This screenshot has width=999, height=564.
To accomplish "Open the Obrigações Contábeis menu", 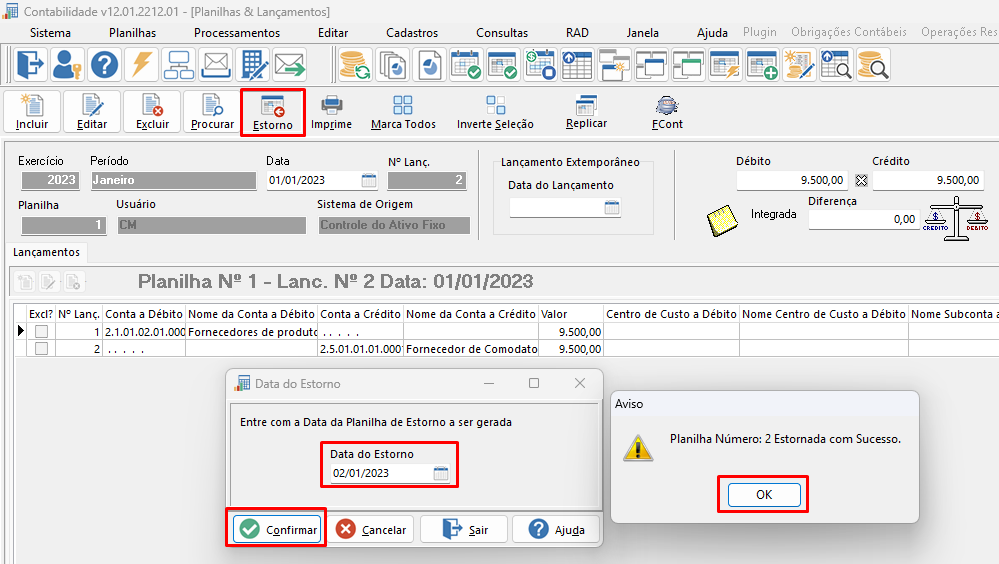I will [x=849, y=32].
